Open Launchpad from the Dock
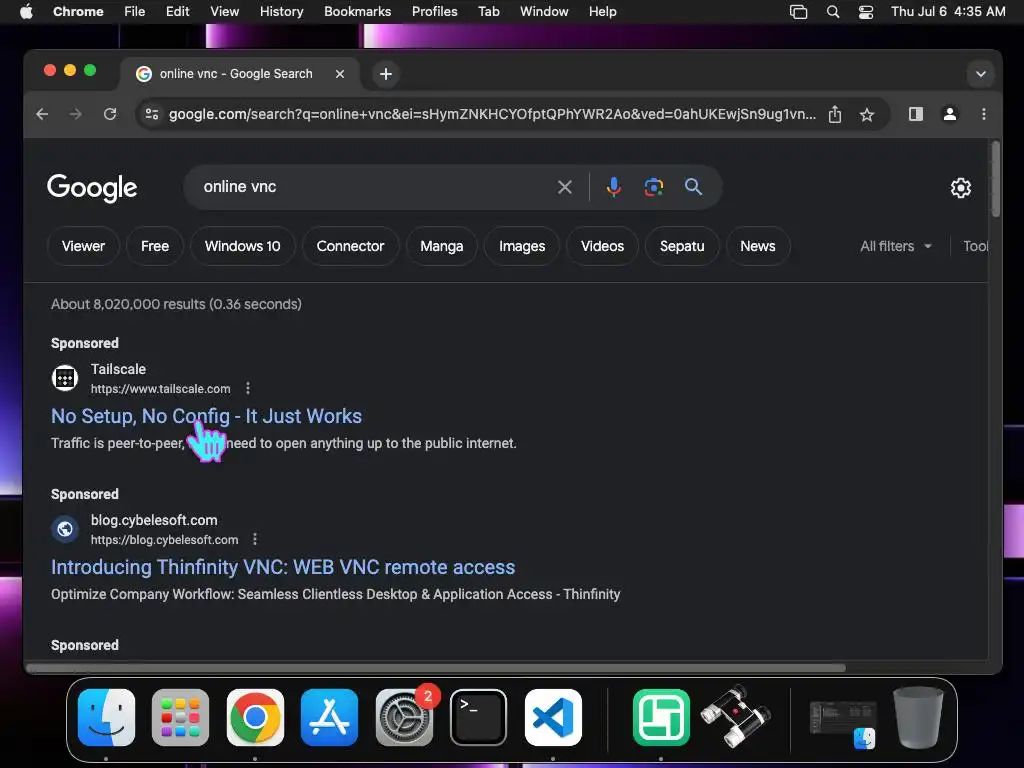The image size is (1024, 768). click(180, 717)
